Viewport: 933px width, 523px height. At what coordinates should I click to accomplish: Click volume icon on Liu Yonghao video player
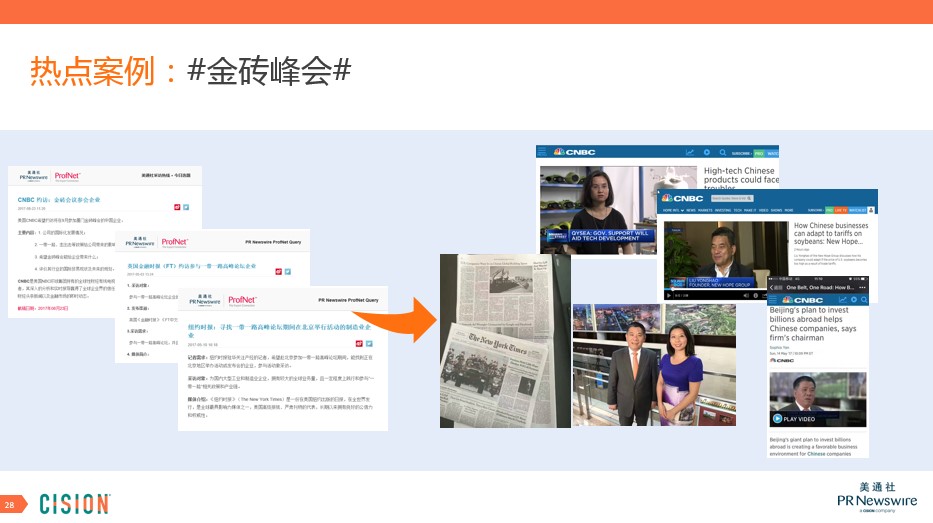click(x=746, y=295)
